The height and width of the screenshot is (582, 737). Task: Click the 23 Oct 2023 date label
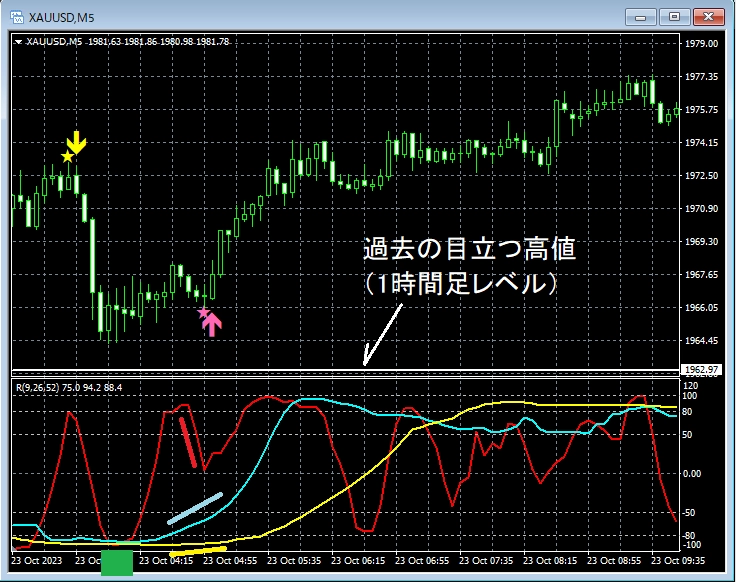tap(37, 560)
